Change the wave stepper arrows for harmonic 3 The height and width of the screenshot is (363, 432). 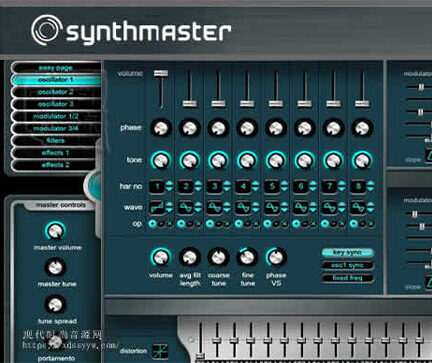tap(227, 207)
